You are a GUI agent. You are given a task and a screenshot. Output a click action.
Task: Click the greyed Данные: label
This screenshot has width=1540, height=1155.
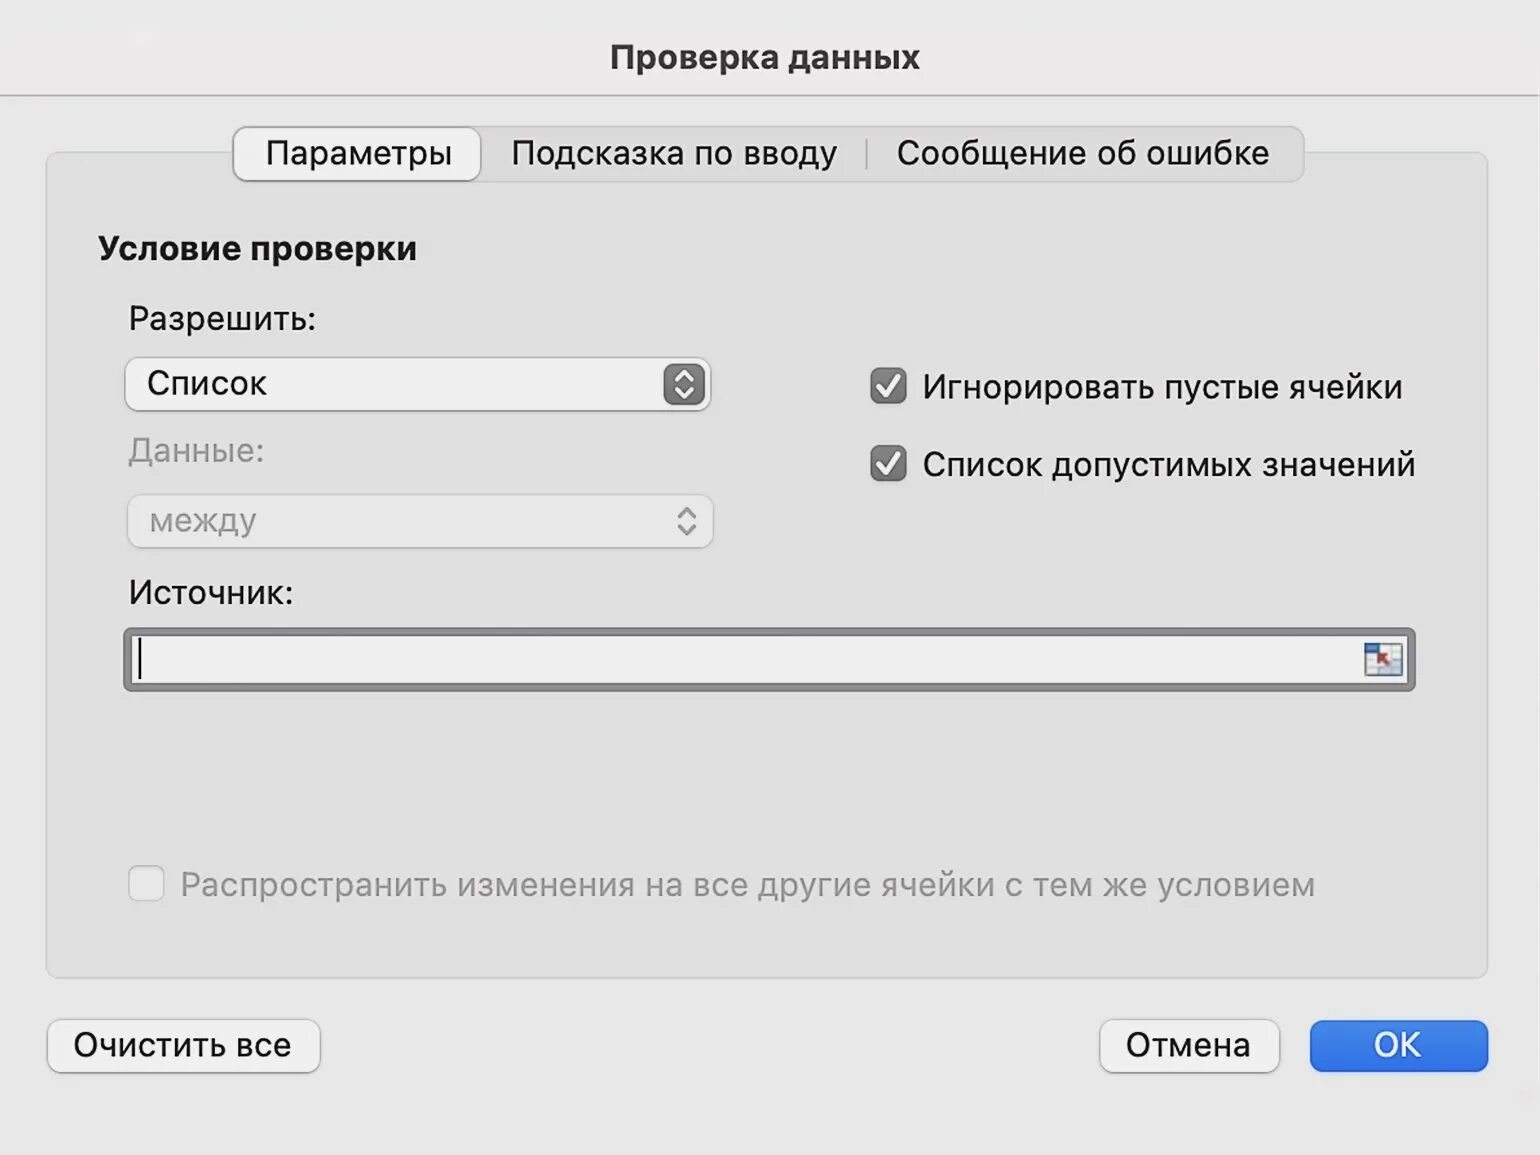(196, 451)
